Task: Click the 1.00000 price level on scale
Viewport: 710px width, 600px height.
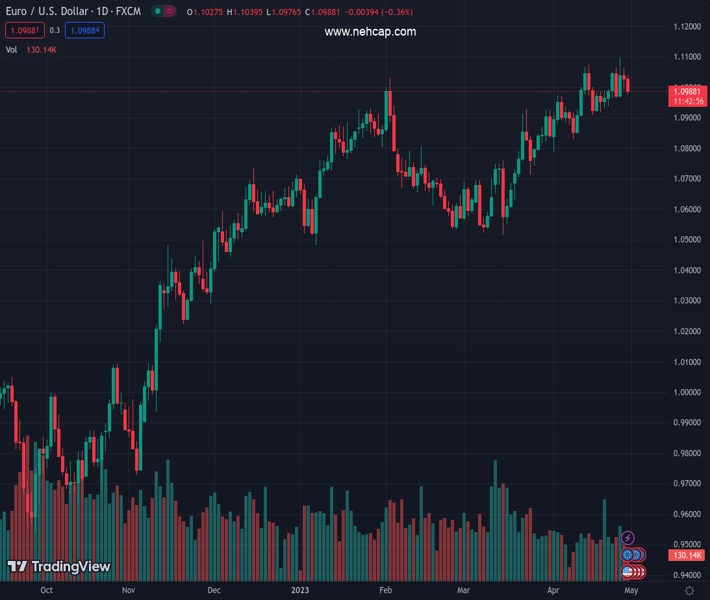Action: pyautogui.click(x=686, y=392)
